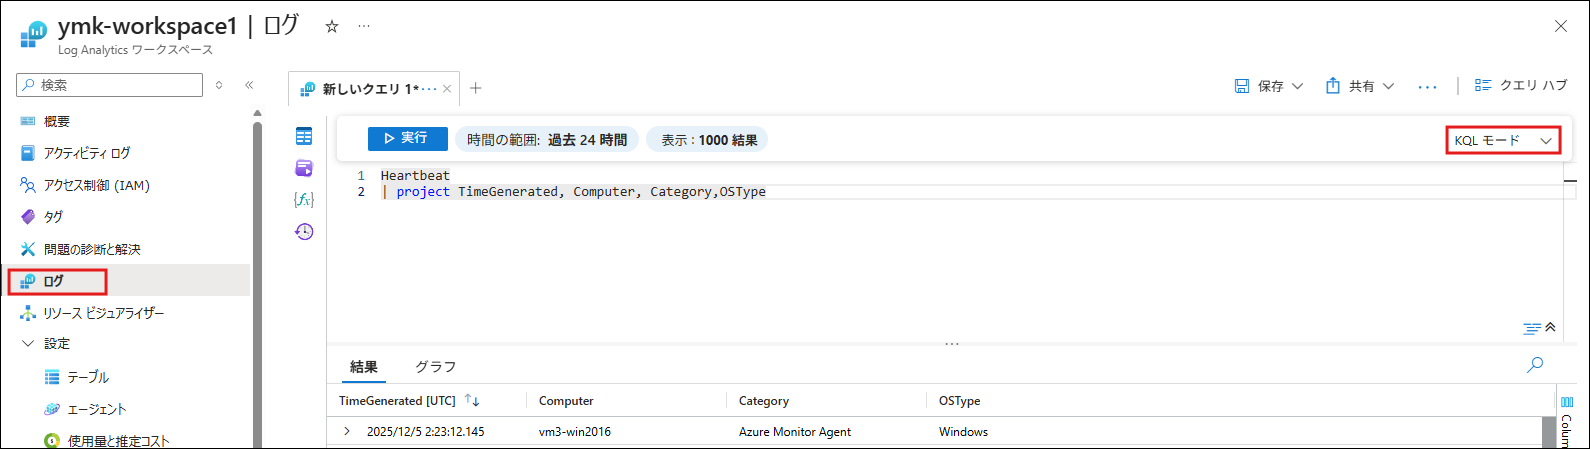Image resolution: width=1590 pixels, height=449 pixels.
Task: Click the Heartbeat query line
Action: [x=415, y=175]
